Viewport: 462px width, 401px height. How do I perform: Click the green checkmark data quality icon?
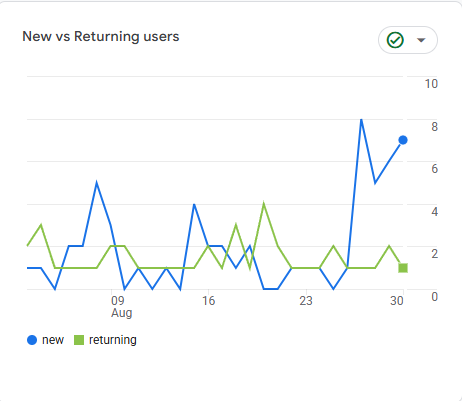tap(395, 40)
